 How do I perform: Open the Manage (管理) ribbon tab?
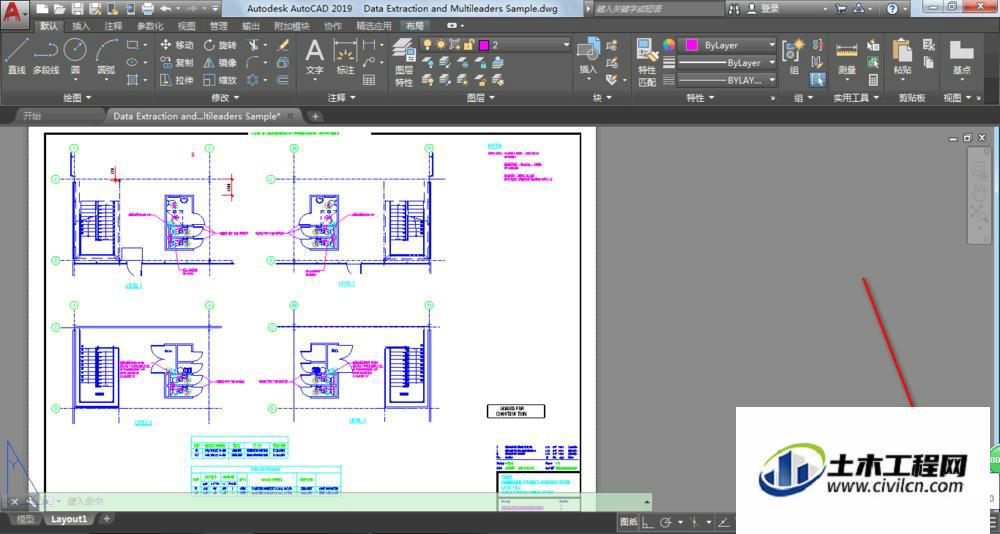pyautogui.click(x=219, y=26)
